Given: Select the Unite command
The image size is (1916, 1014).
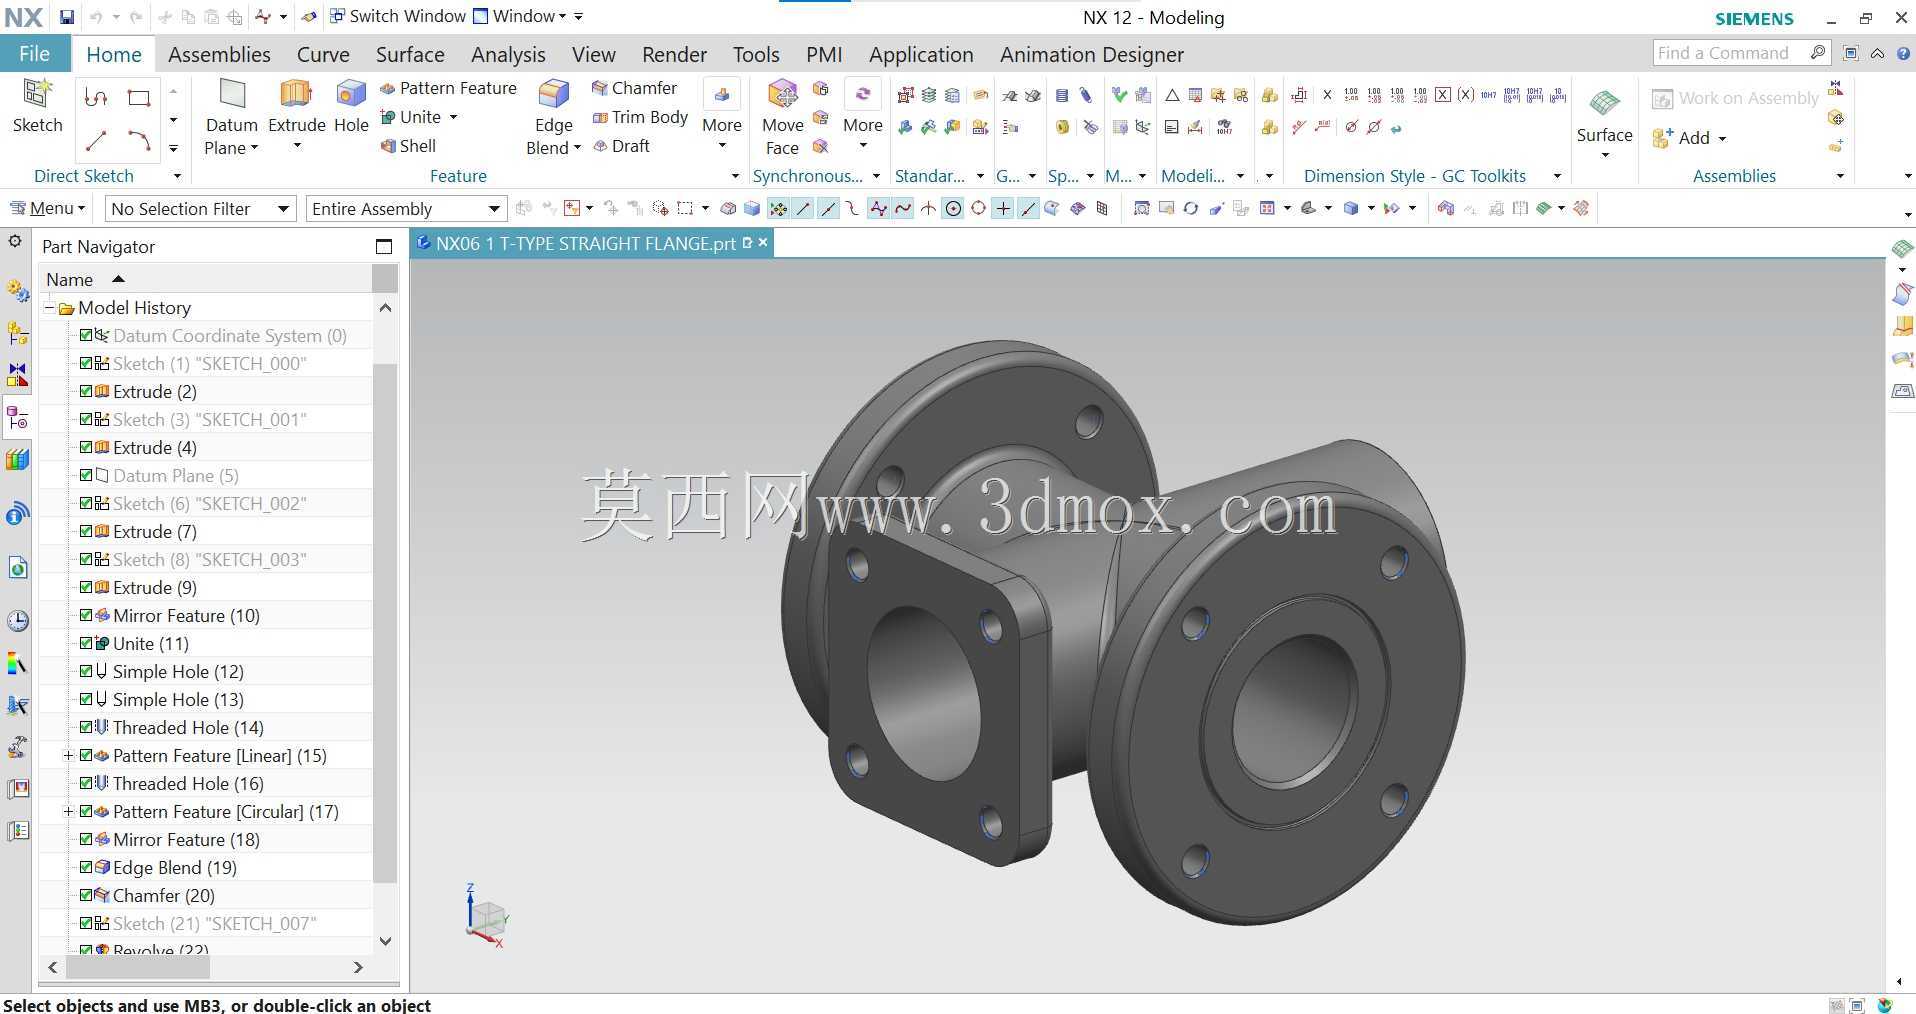Looking at the screenshot, I should tap(410, 117).
